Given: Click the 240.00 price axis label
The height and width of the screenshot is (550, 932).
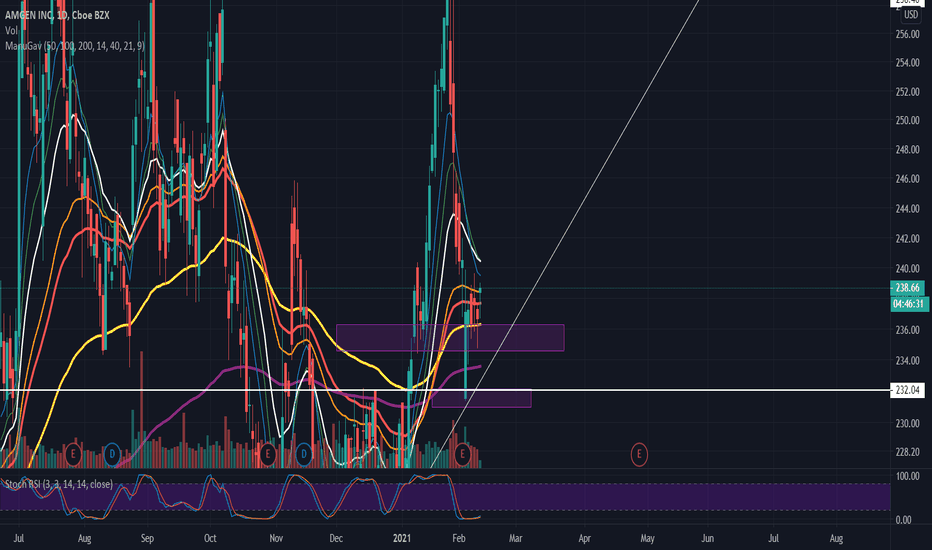Looking at the screenshot, I should (x=907, y=269).
